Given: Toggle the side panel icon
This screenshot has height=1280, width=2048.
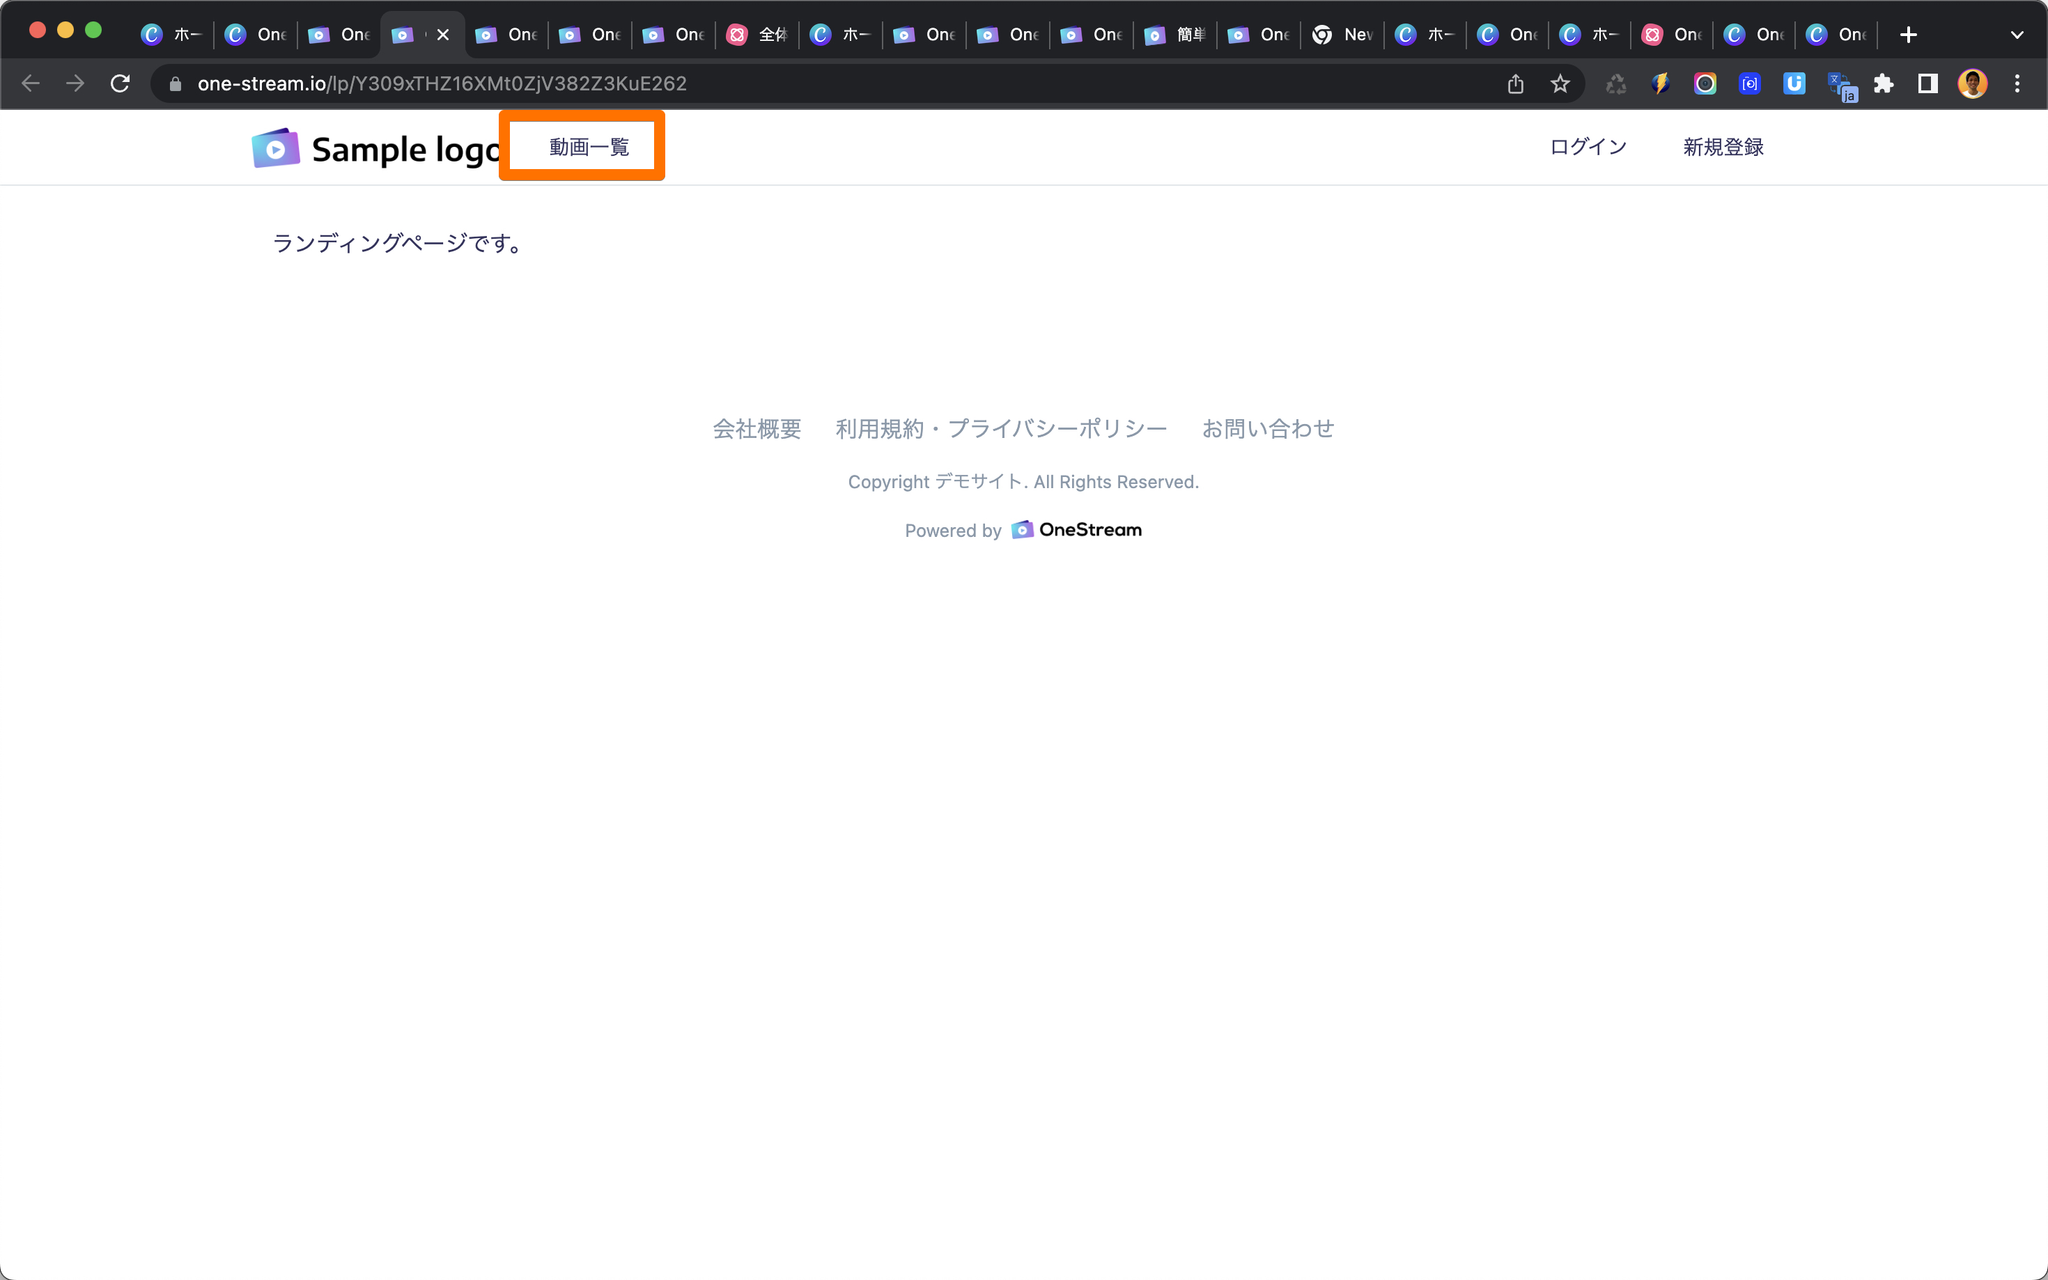Looking at the screenshot, I should [1928, 84].
